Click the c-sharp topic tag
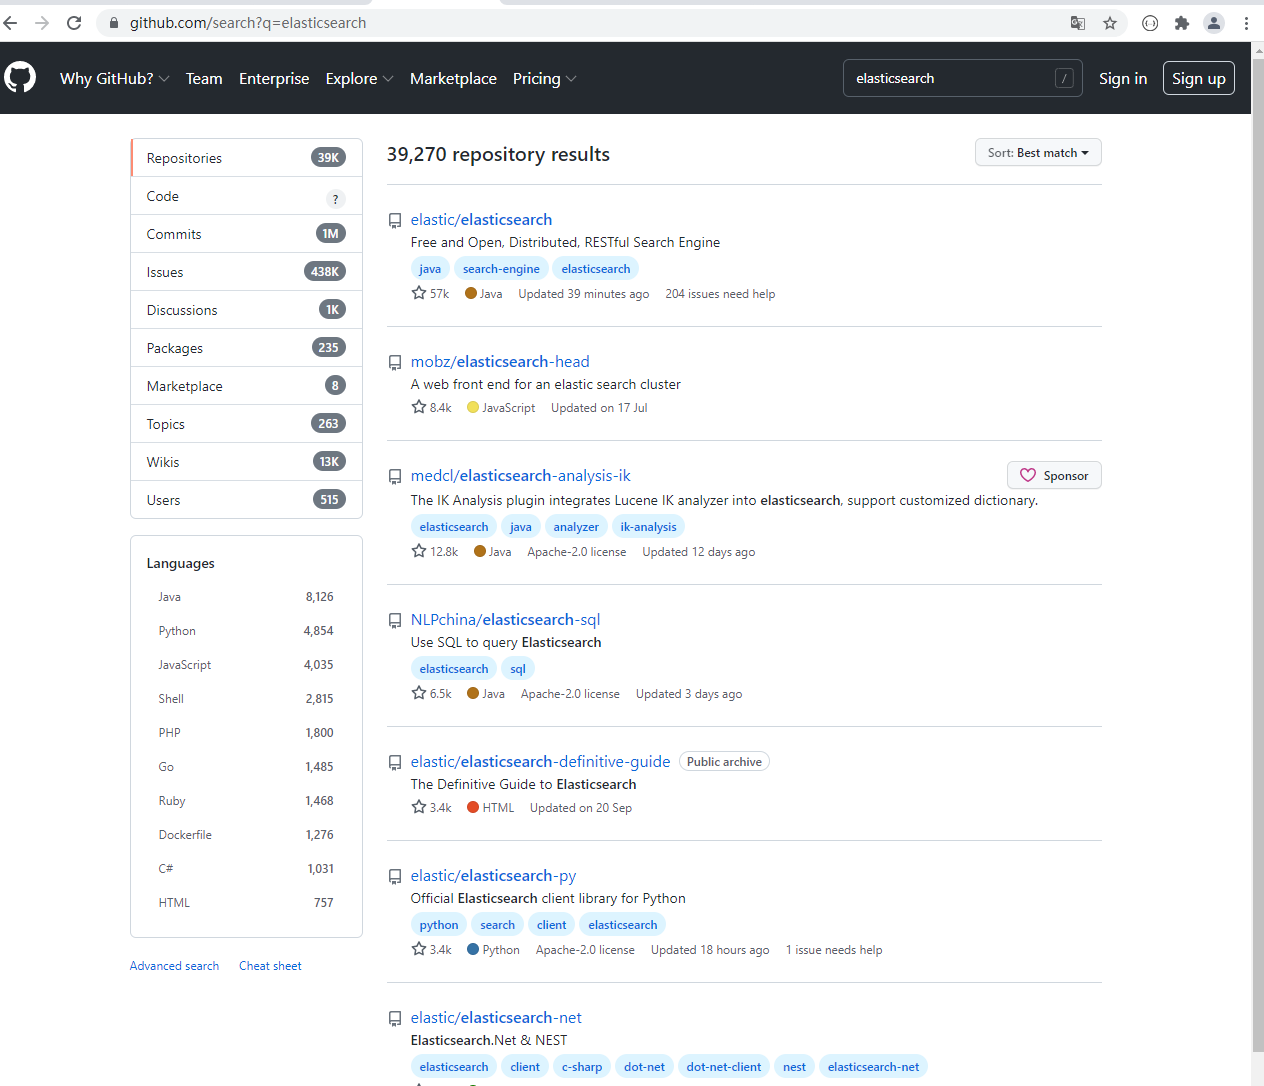Viewport: 1264px width, 1086px height. tap(582, 1066)
